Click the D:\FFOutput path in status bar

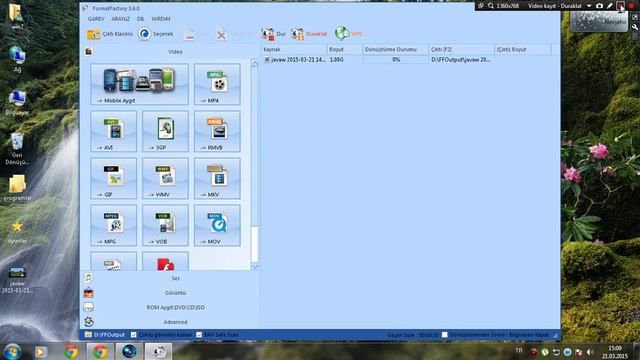[109, 335]
